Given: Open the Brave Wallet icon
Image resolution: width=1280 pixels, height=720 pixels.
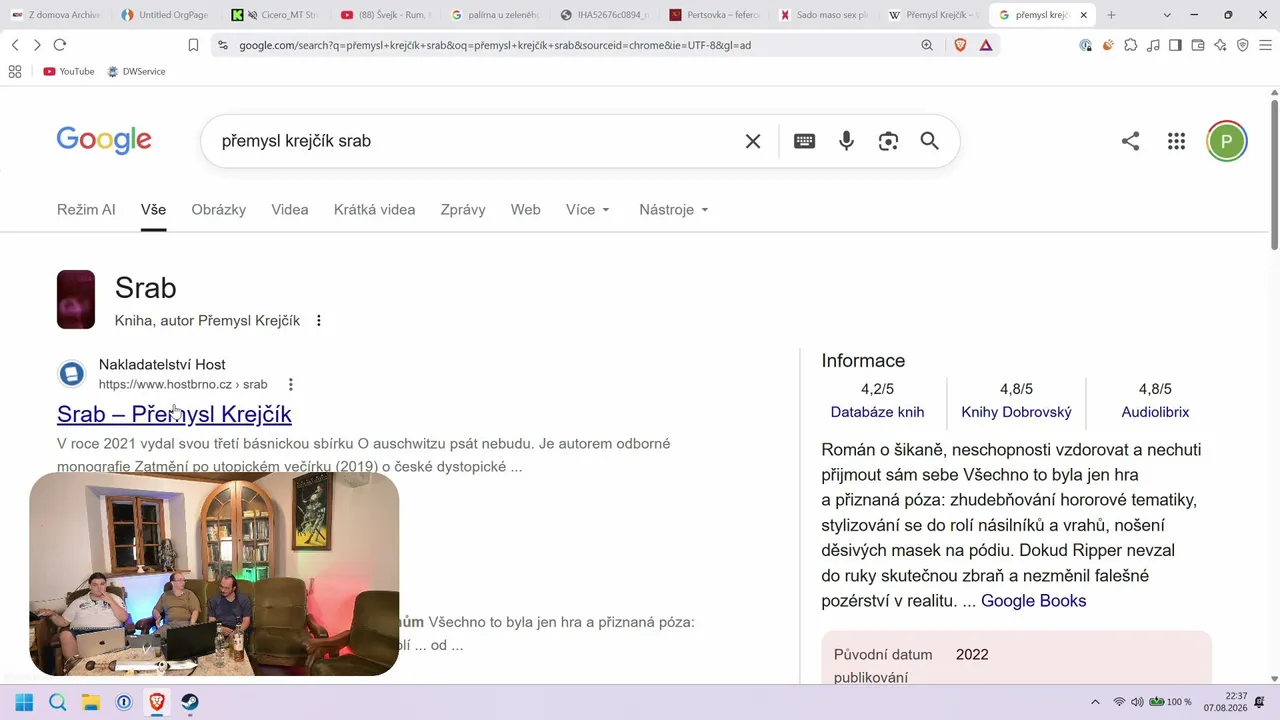Looking at the screenshot, I should pyautogui.click(x=1198, y=45).
